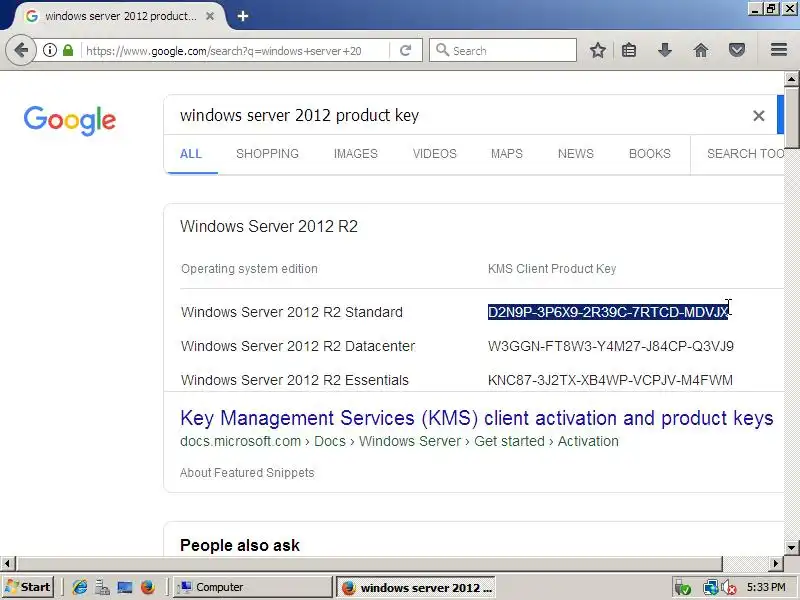Launch Internet Explorer from the taskbar
The width and height of the screenshot is (800, 600).
click(x=80, y=587)
